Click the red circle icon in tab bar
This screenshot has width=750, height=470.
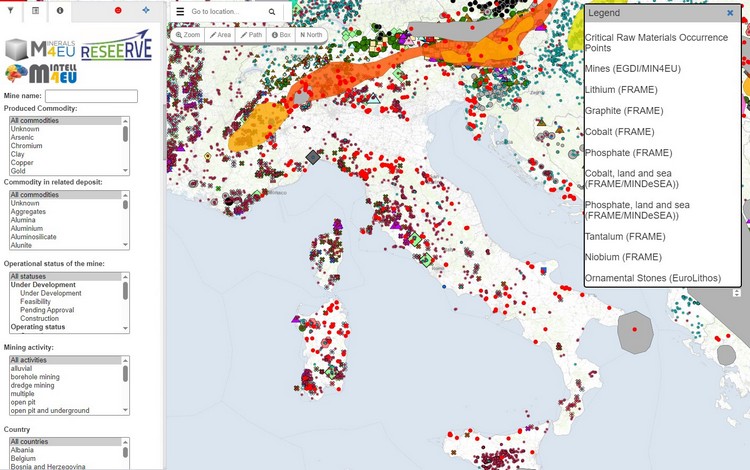point(118,11)
